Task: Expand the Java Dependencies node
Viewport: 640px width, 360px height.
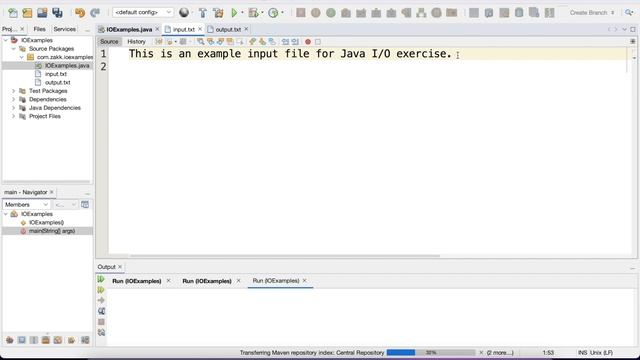Action: (x=13, y=108)
